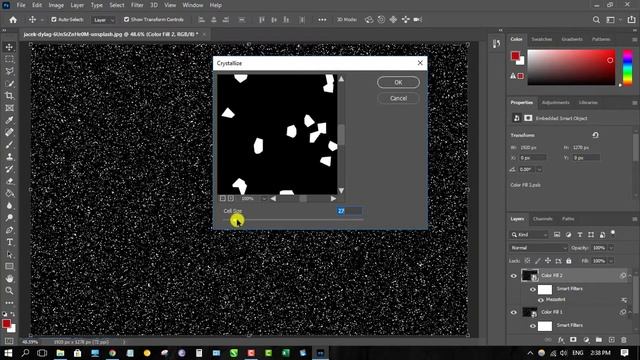Select the Zoom tool in toolbox

[x=9, y=291]
